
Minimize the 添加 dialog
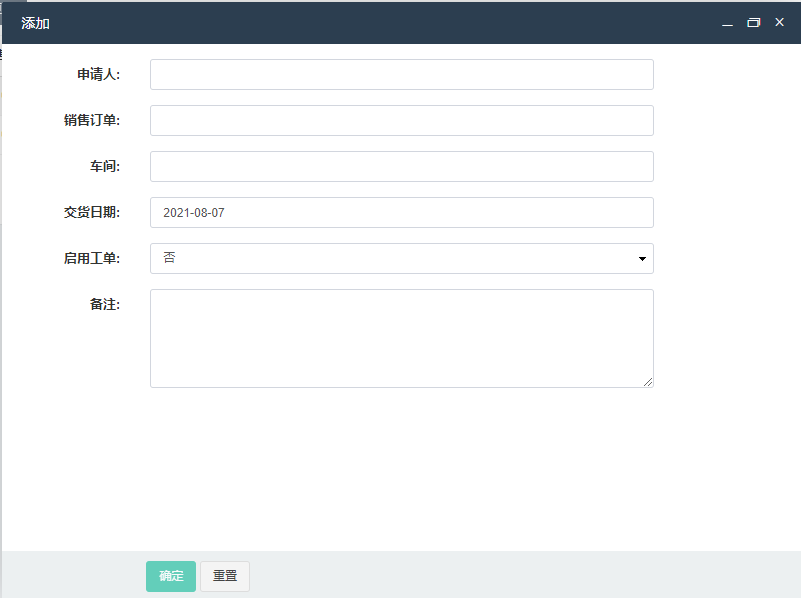(x=727, y=23)
